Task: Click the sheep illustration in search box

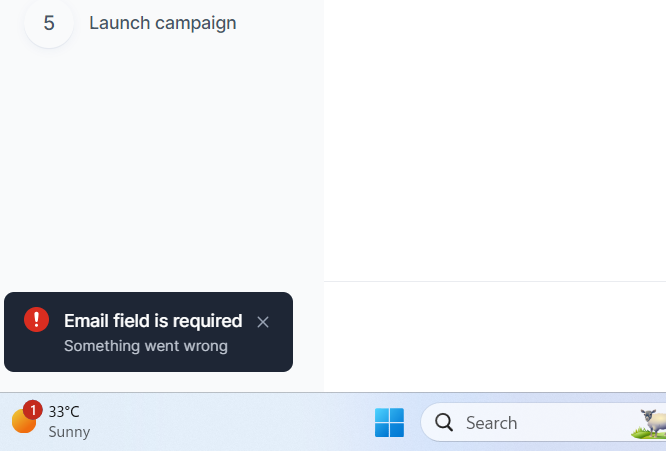Action: point(650,423)
